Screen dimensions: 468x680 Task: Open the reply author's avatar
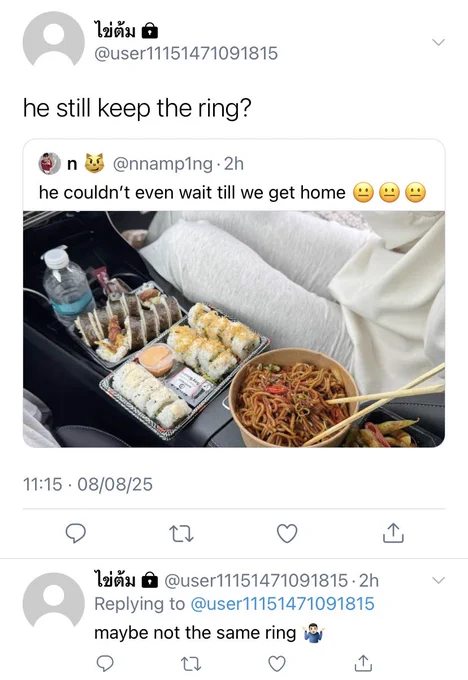click(x=54, y=601)
